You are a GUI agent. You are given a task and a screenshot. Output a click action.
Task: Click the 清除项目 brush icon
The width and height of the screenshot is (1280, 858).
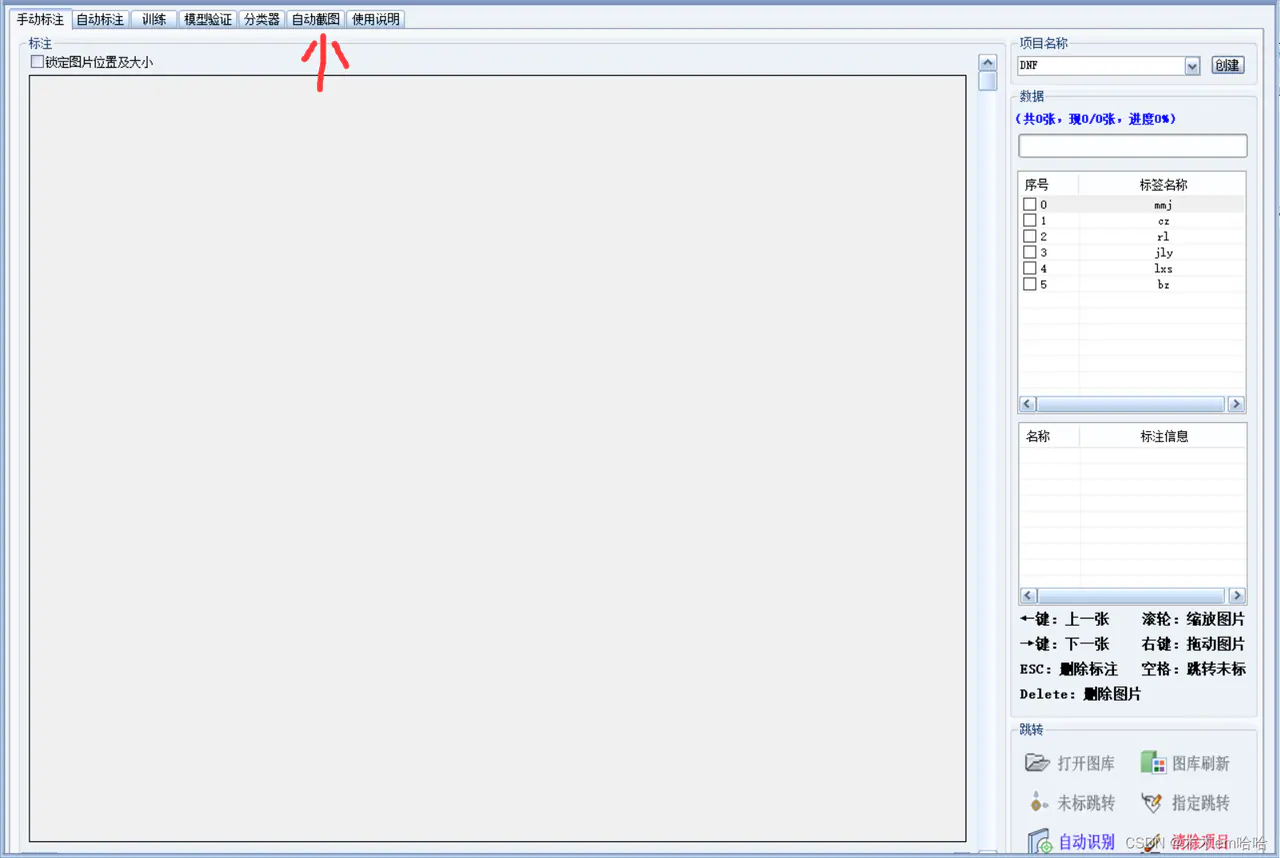[1153, 842]
